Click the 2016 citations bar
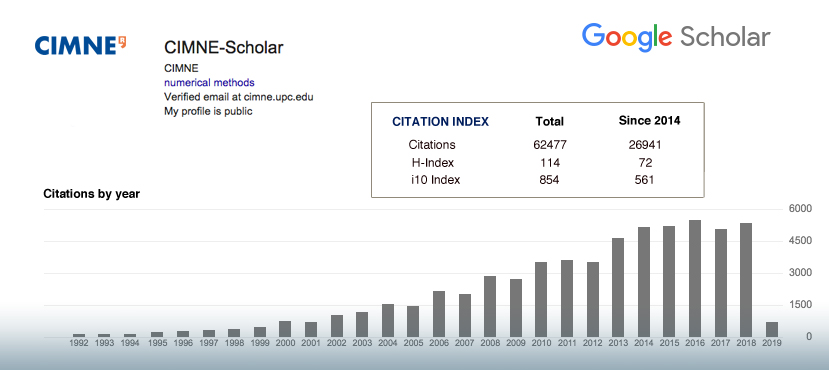 (694, 279)
